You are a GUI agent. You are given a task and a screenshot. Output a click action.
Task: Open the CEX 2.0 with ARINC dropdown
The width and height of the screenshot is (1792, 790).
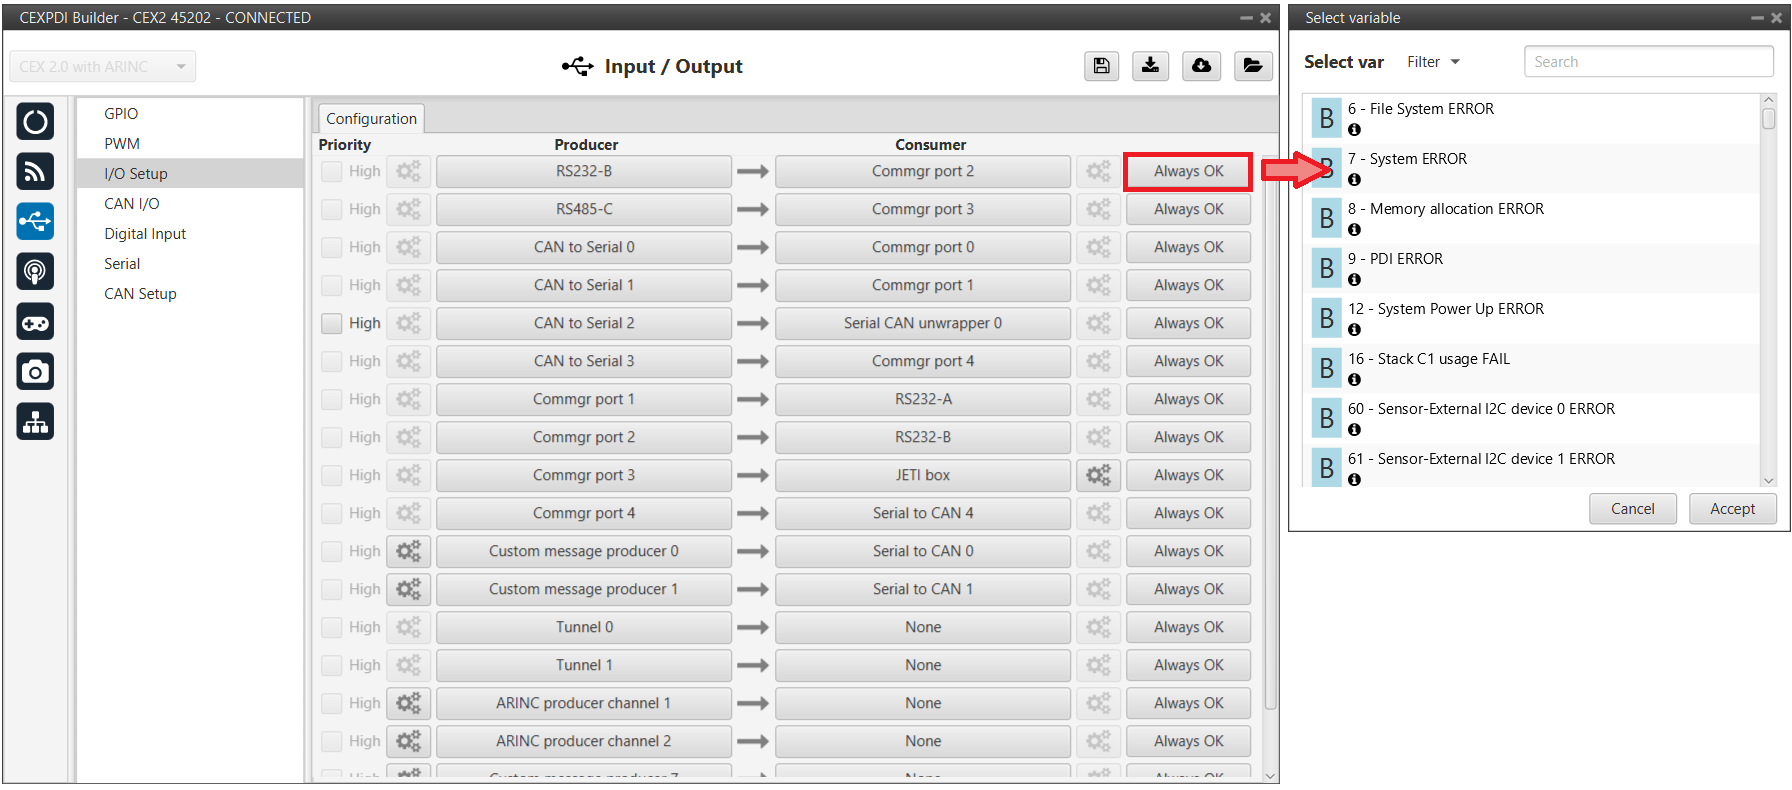click(x=103, y=67)
